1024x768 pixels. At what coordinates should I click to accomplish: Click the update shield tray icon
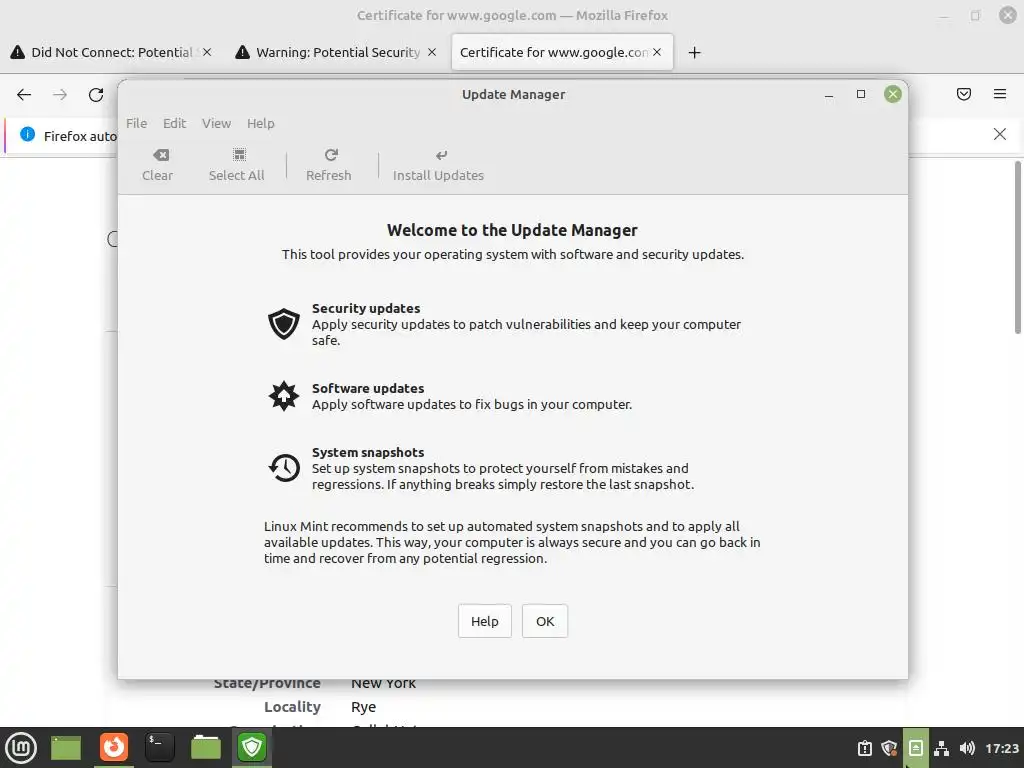pos(889,748)
